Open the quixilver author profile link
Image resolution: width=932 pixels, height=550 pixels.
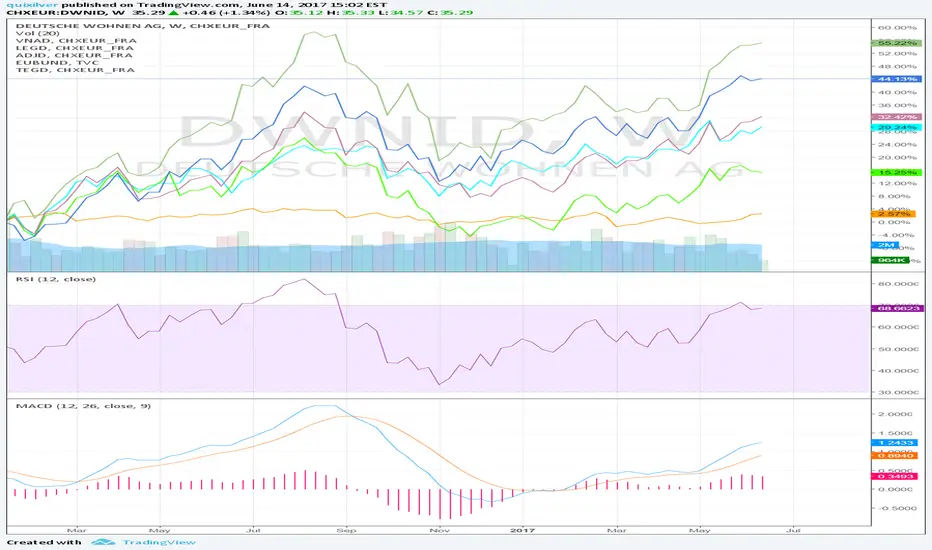[32, 4]
